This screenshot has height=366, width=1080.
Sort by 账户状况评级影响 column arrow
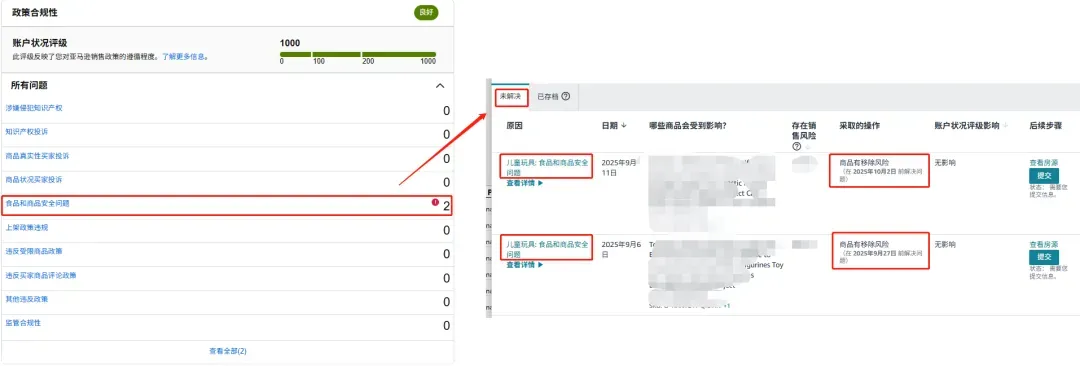coord(1006,125)
